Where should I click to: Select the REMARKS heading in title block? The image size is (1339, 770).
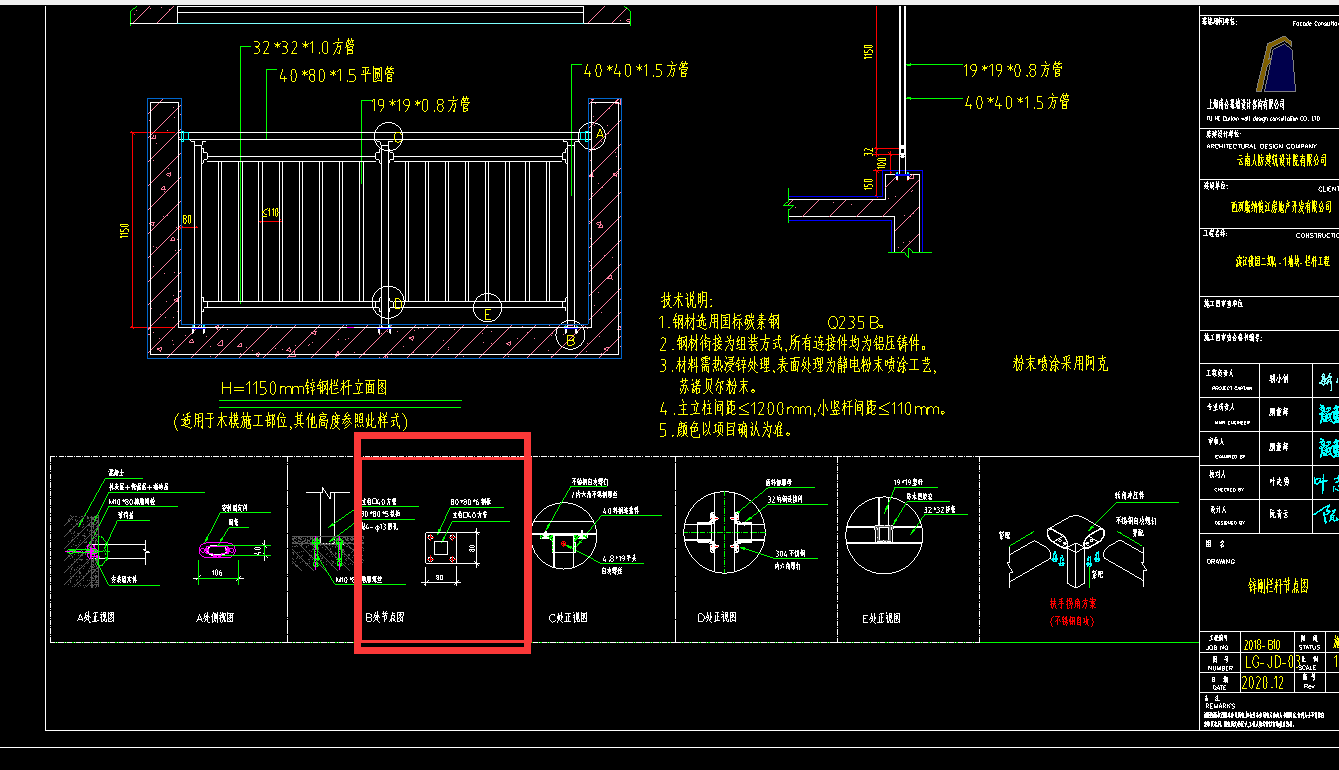coord(1220,705)
